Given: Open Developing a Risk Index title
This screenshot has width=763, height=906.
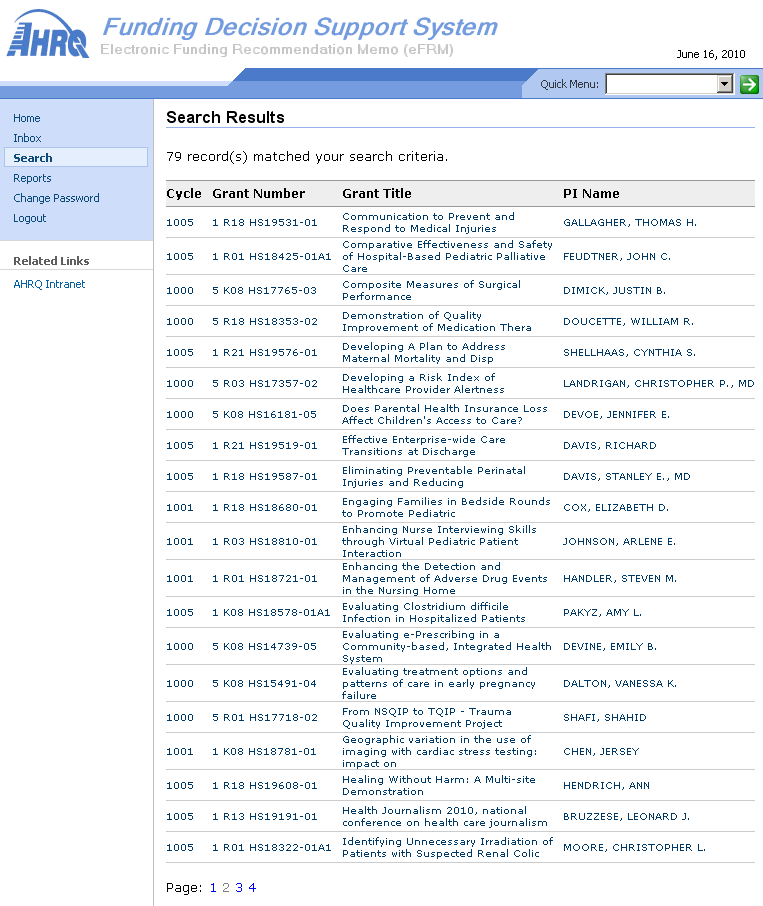Looking at the screenshot, I should pyautogui.click(x=423, y=384).
